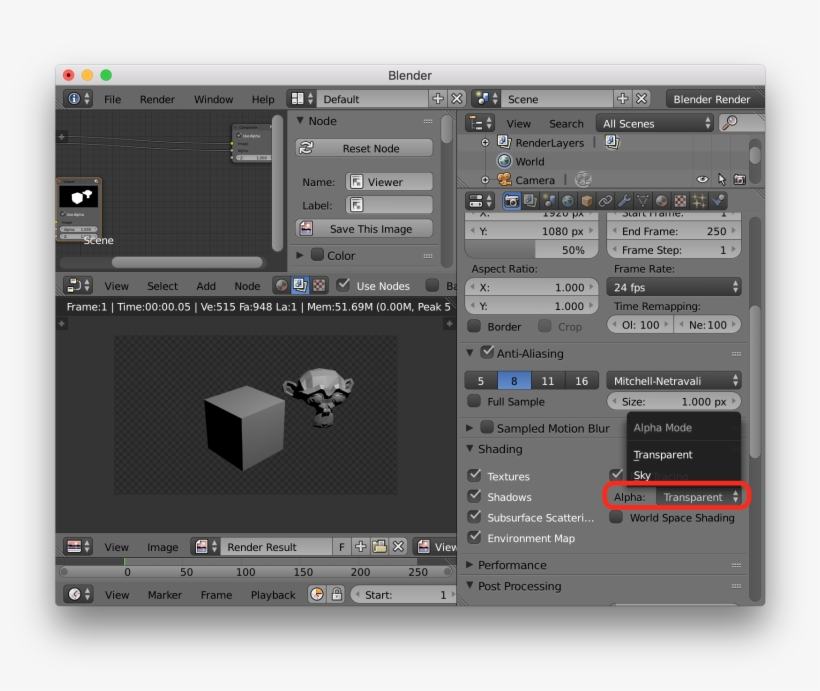Switch node editor to texture nodes

[320, 285]
